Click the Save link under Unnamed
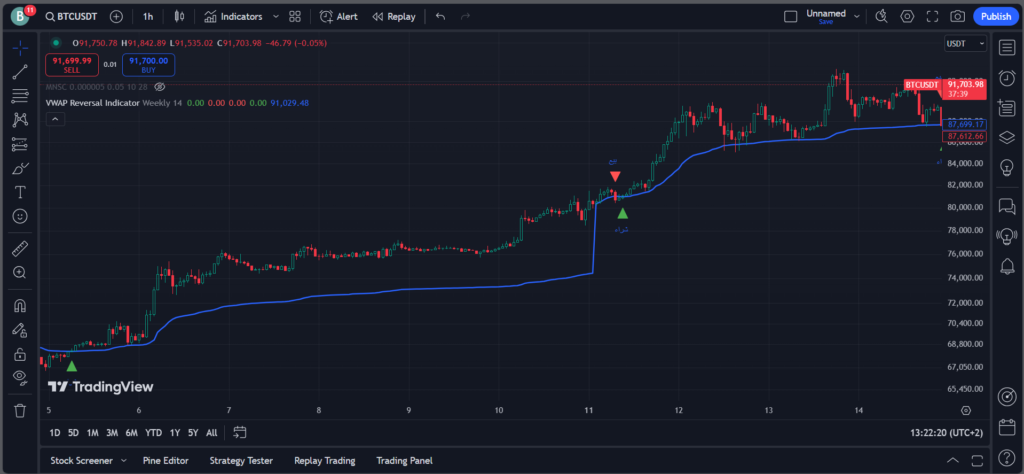Screen dimensions: 1024x474 point(825,22)
